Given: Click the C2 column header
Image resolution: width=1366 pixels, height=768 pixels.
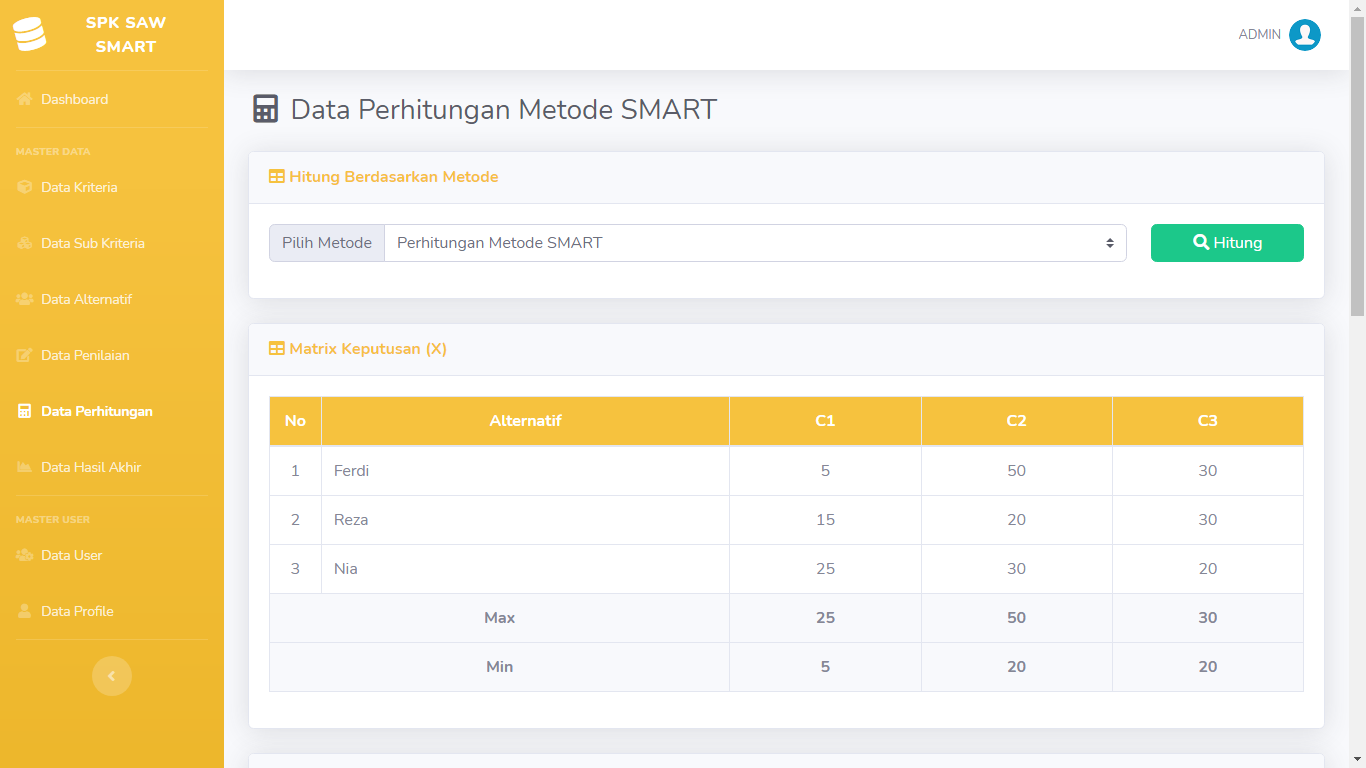Looking at the screenshot, I should 1016,421.
